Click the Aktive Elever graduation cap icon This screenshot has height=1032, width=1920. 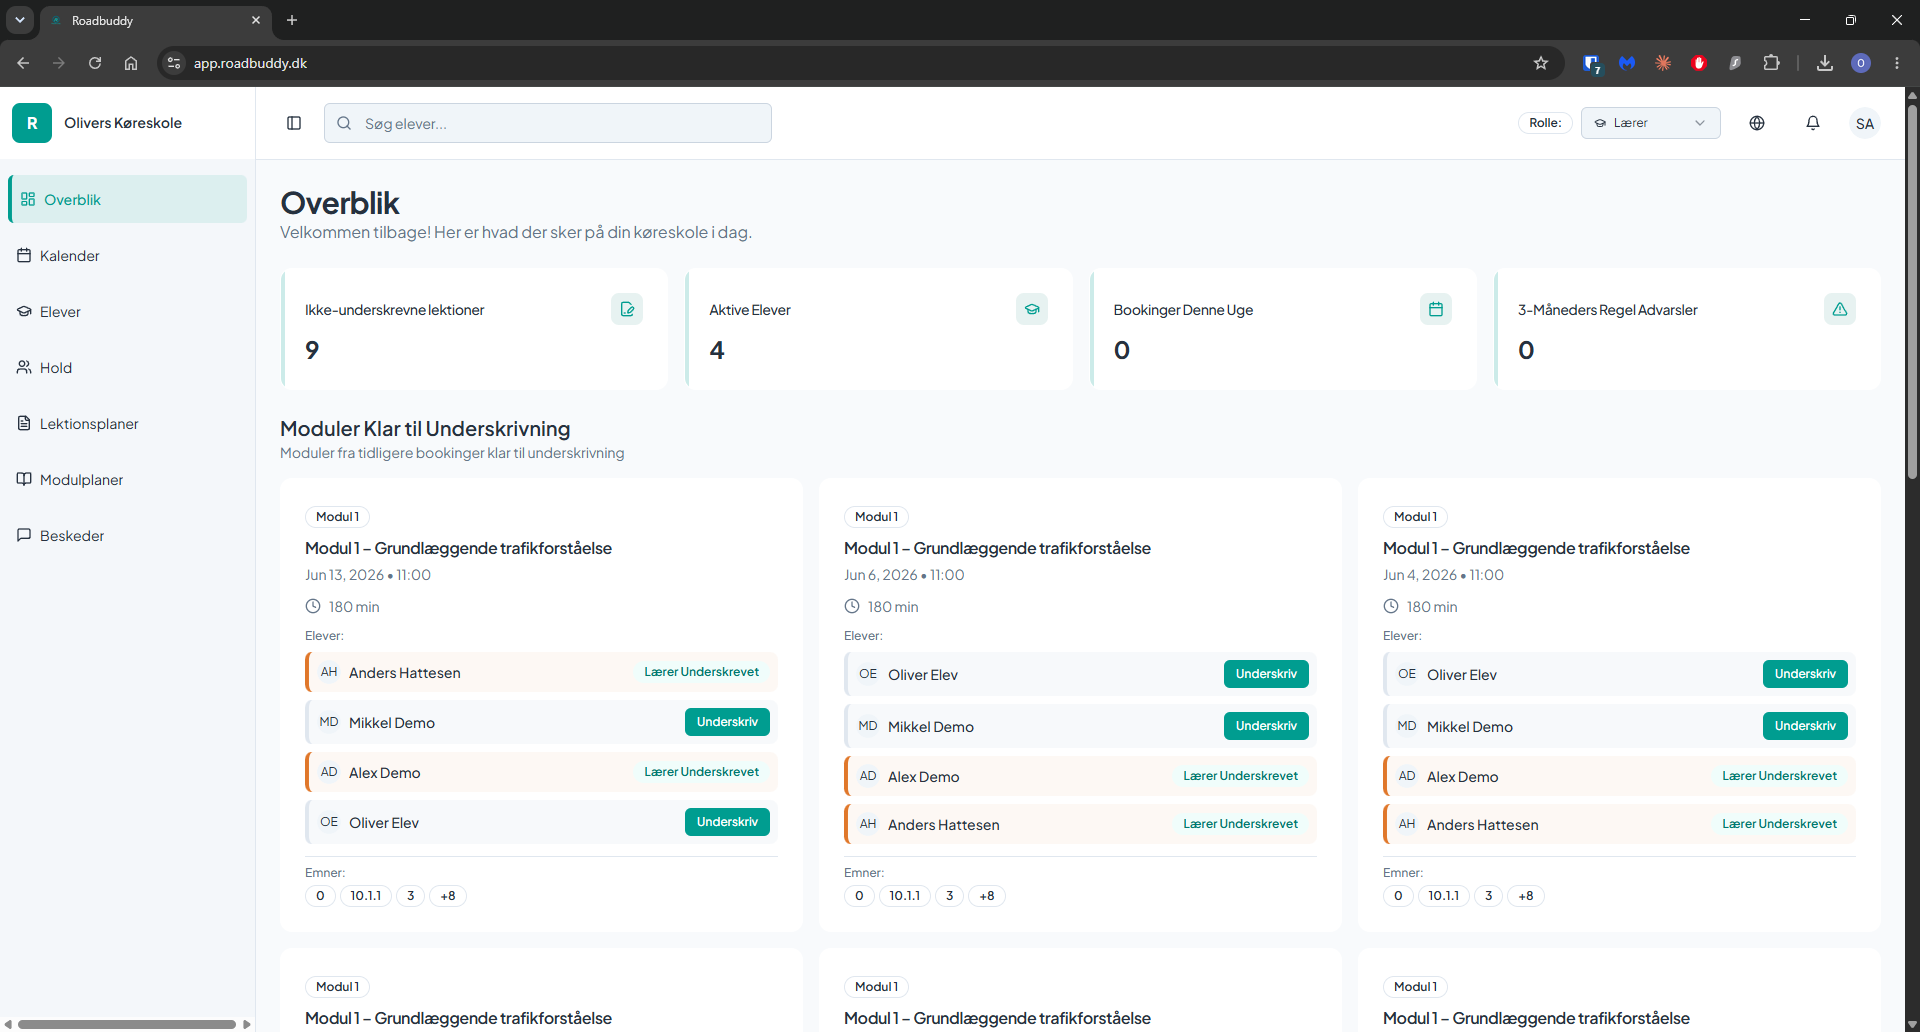[1032, 309]
